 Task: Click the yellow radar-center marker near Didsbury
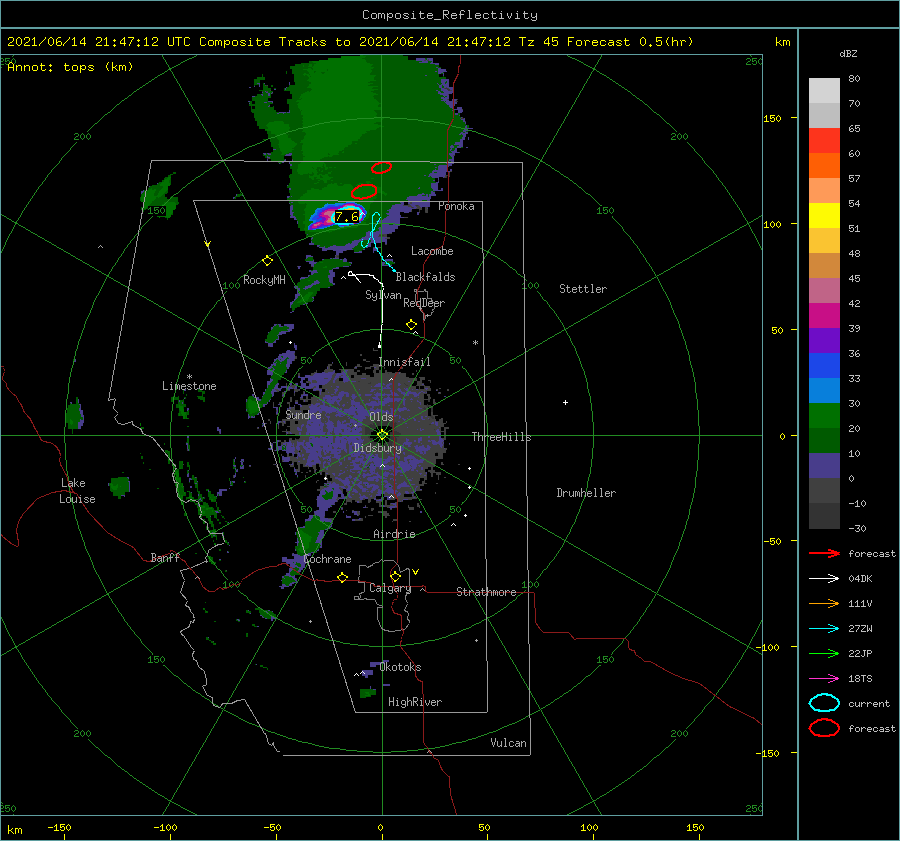tap(382, 435)
